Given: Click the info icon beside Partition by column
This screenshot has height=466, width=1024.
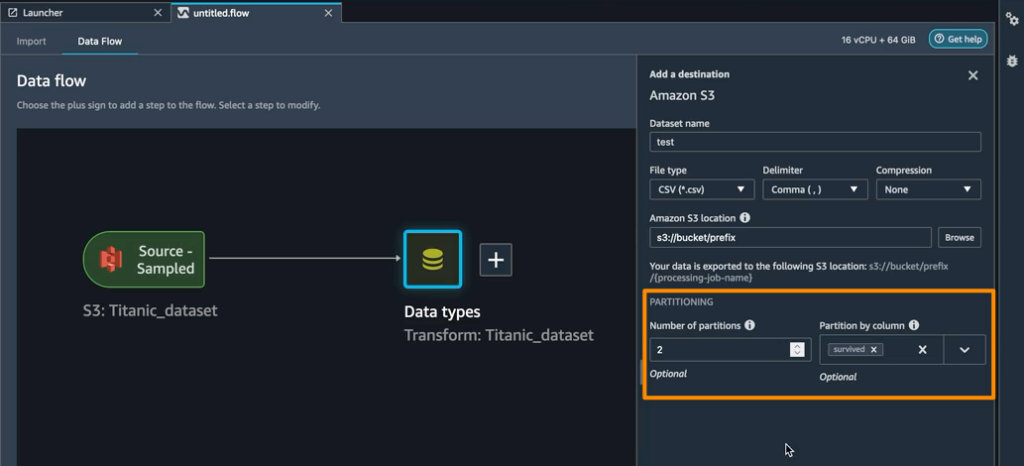Looking at the screenshot, I should click(x=914, y=325).
